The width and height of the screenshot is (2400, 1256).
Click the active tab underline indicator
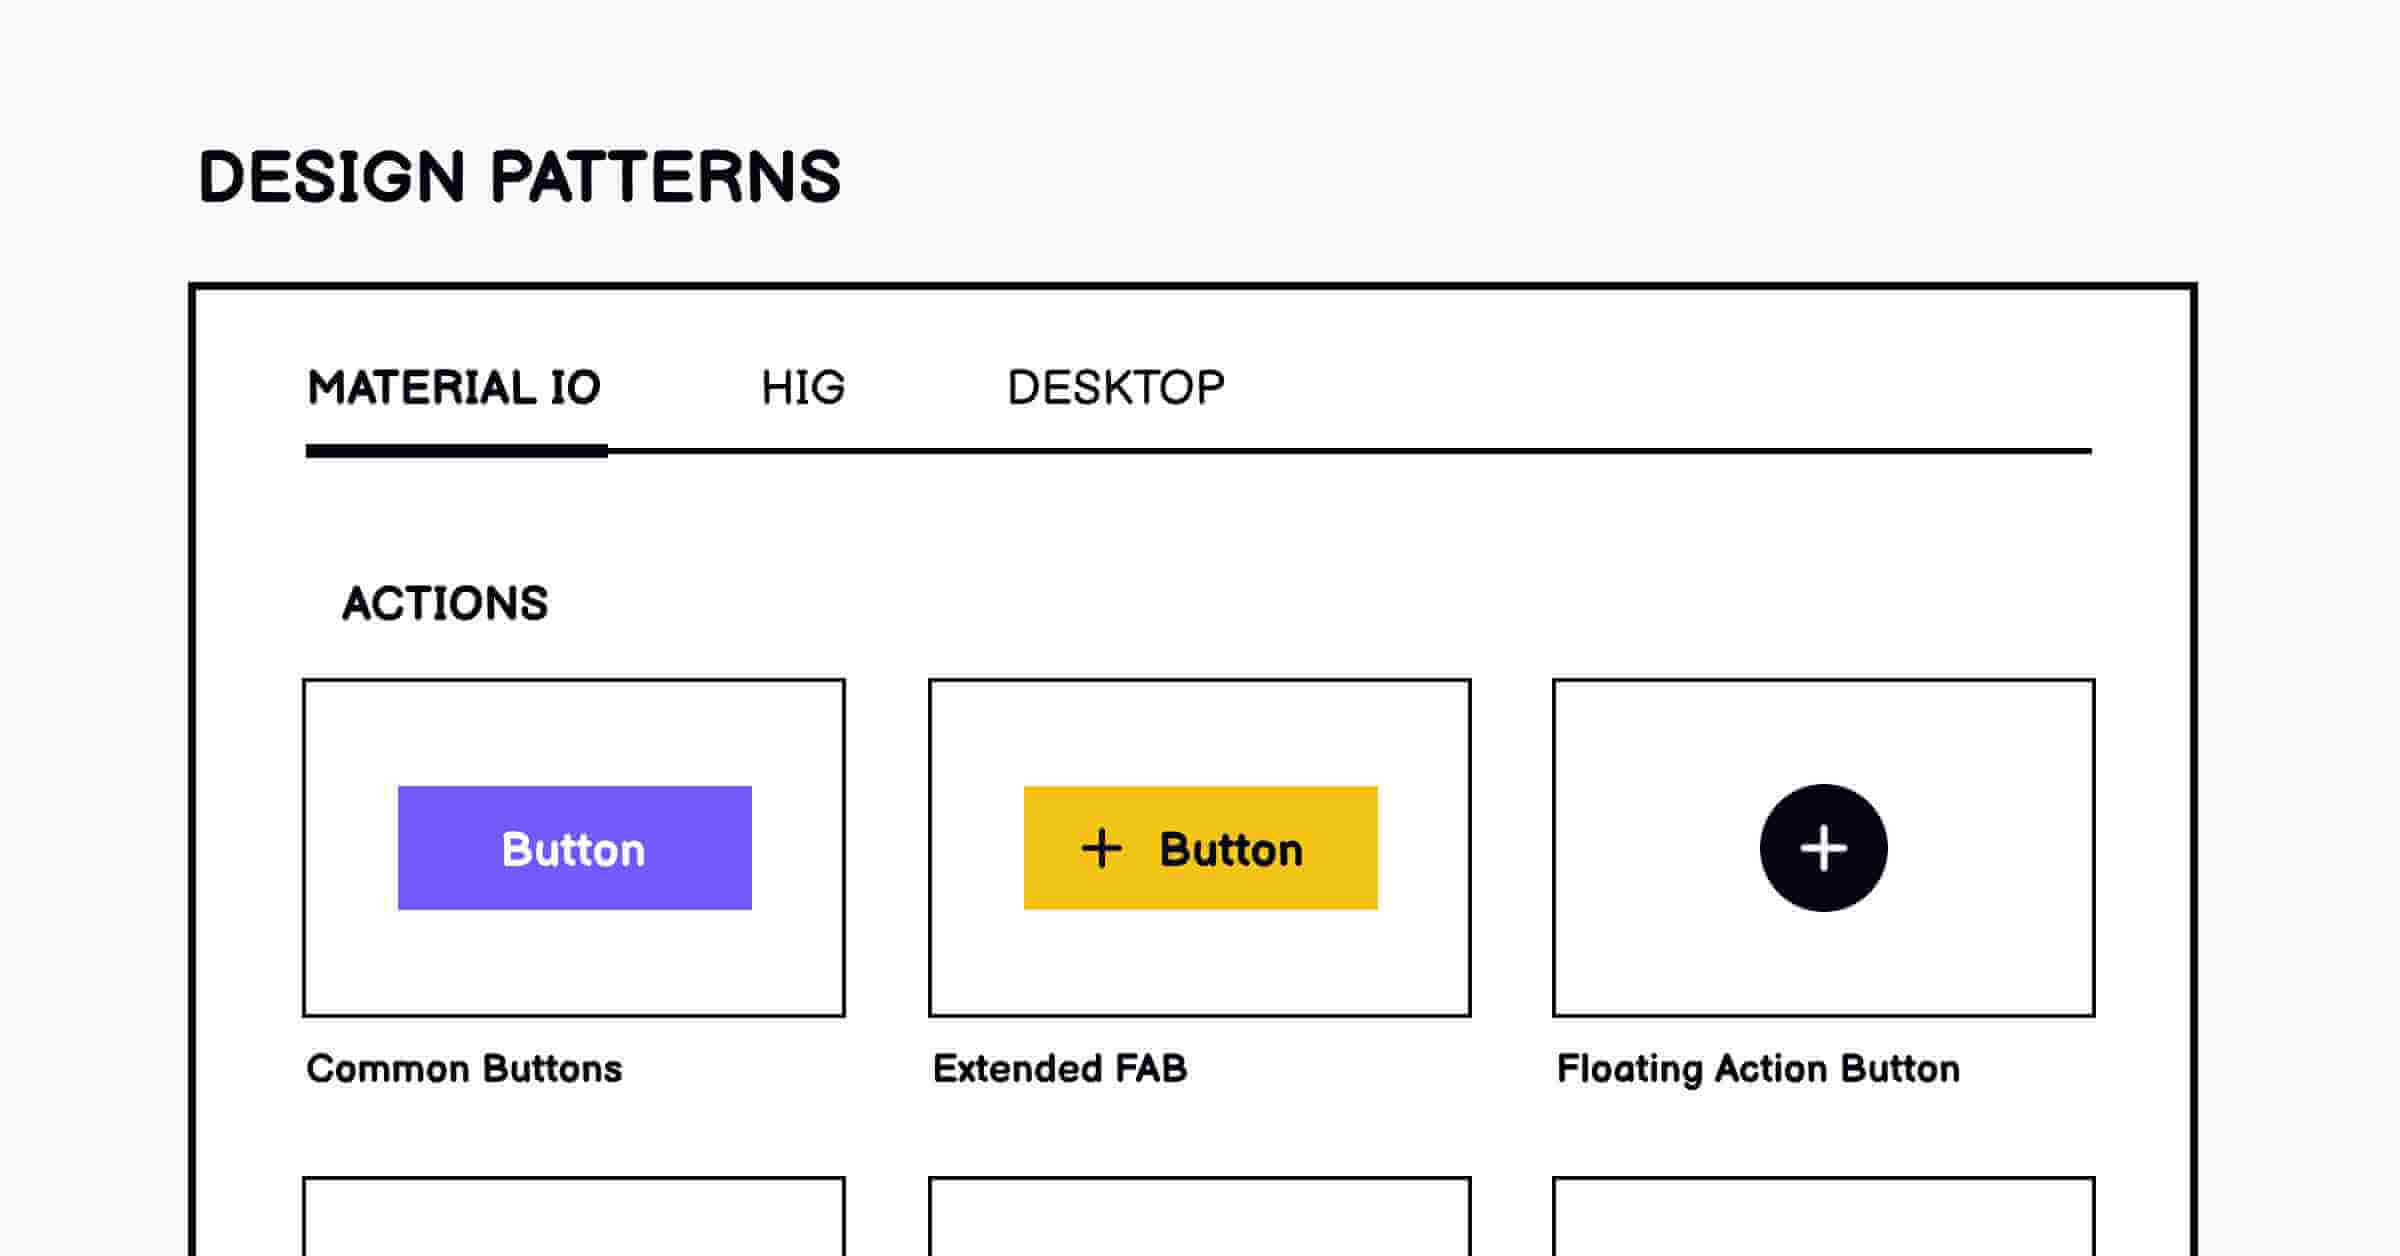[456, 452]
